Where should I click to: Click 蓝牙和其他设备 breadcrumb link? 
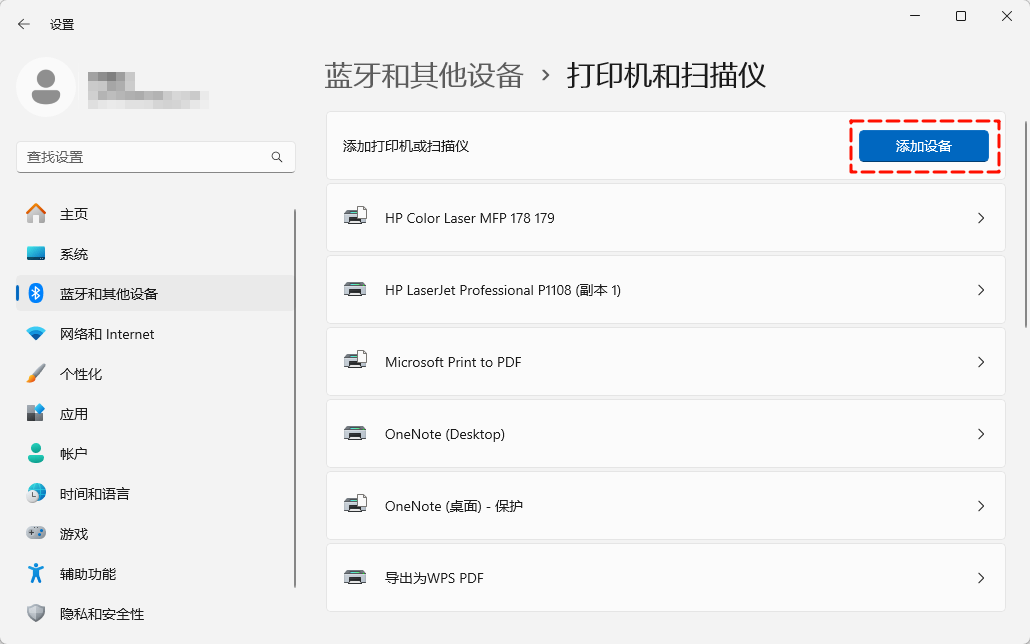click(x=424, y=76)
